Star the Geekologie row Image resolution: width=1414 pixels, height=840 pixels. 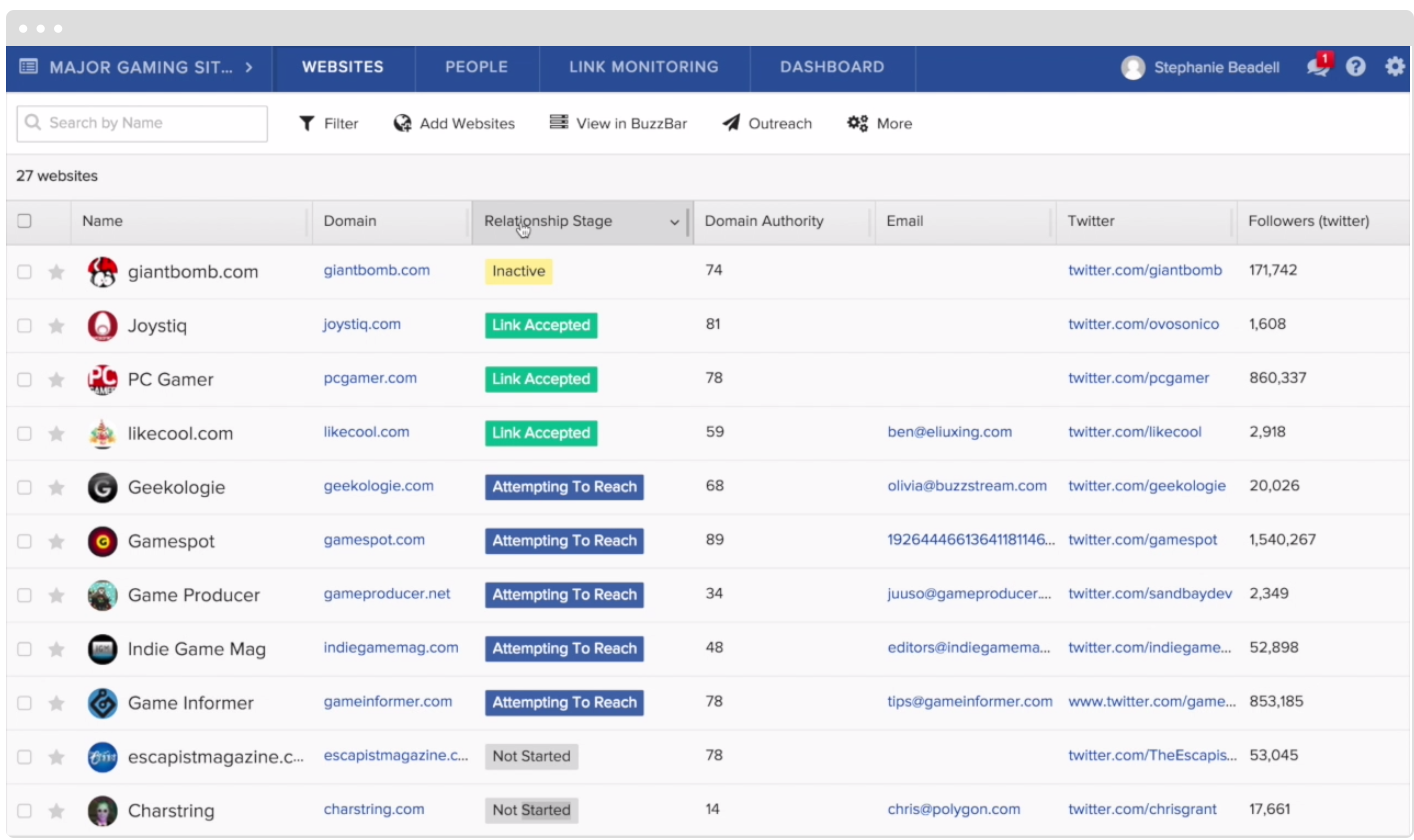pyautogui.click(x=57, y=488)
